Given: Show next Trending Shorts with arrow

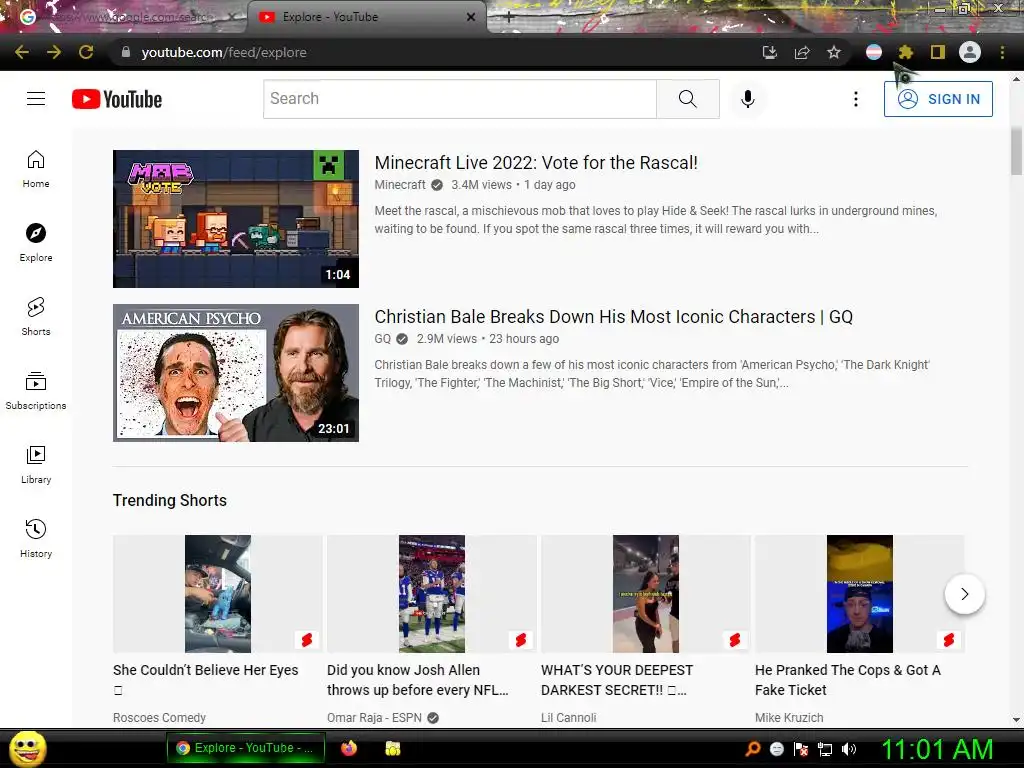Looking at the screenshot, I should tap(965, 594).
